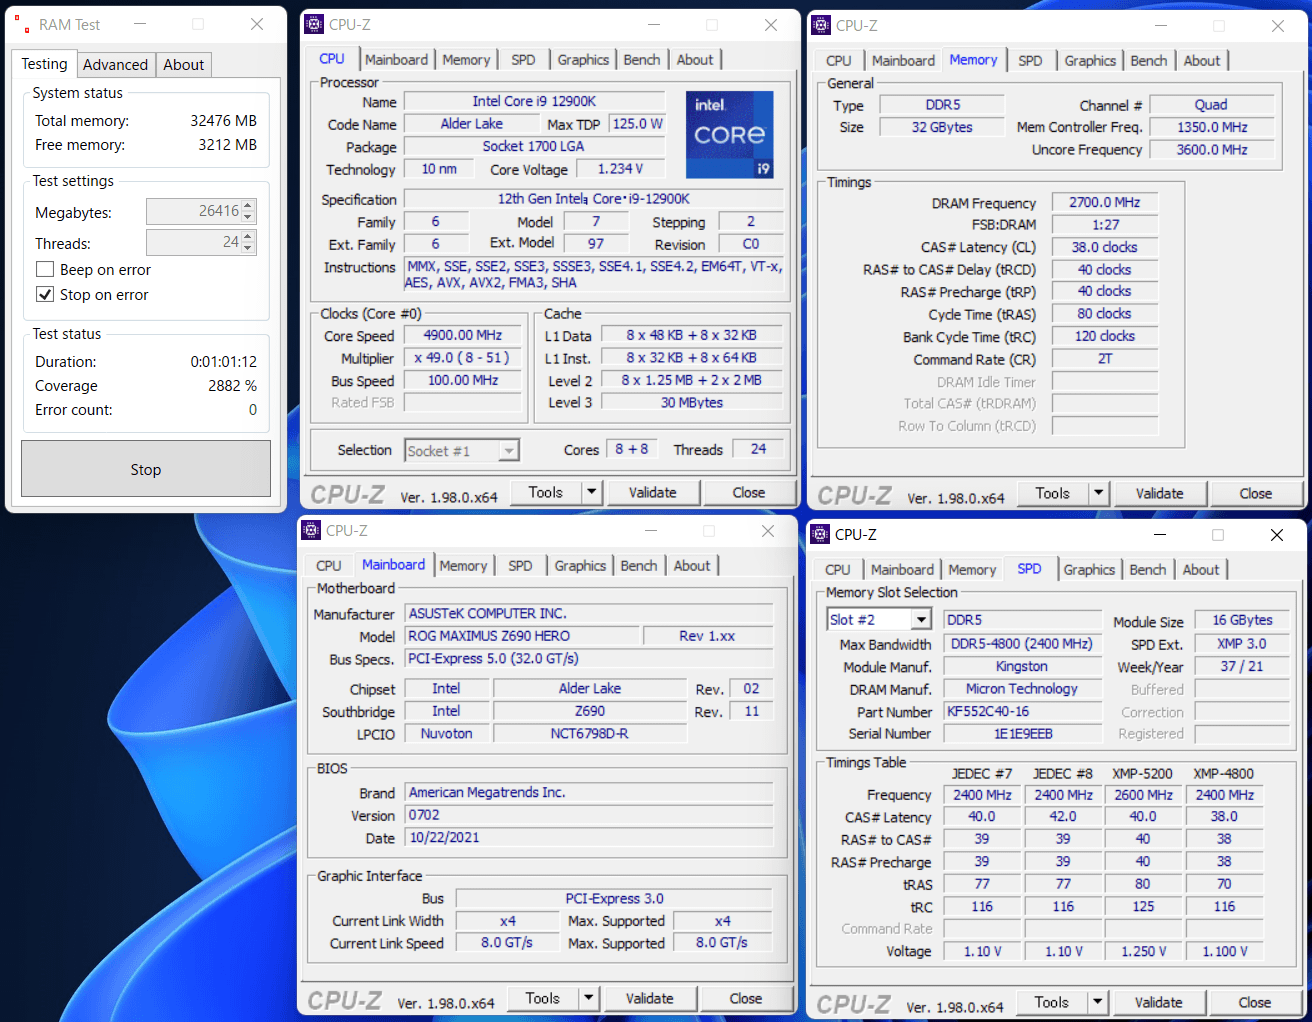Open the Tools dropdown arrow in CPU tab window

click(591, 492)
